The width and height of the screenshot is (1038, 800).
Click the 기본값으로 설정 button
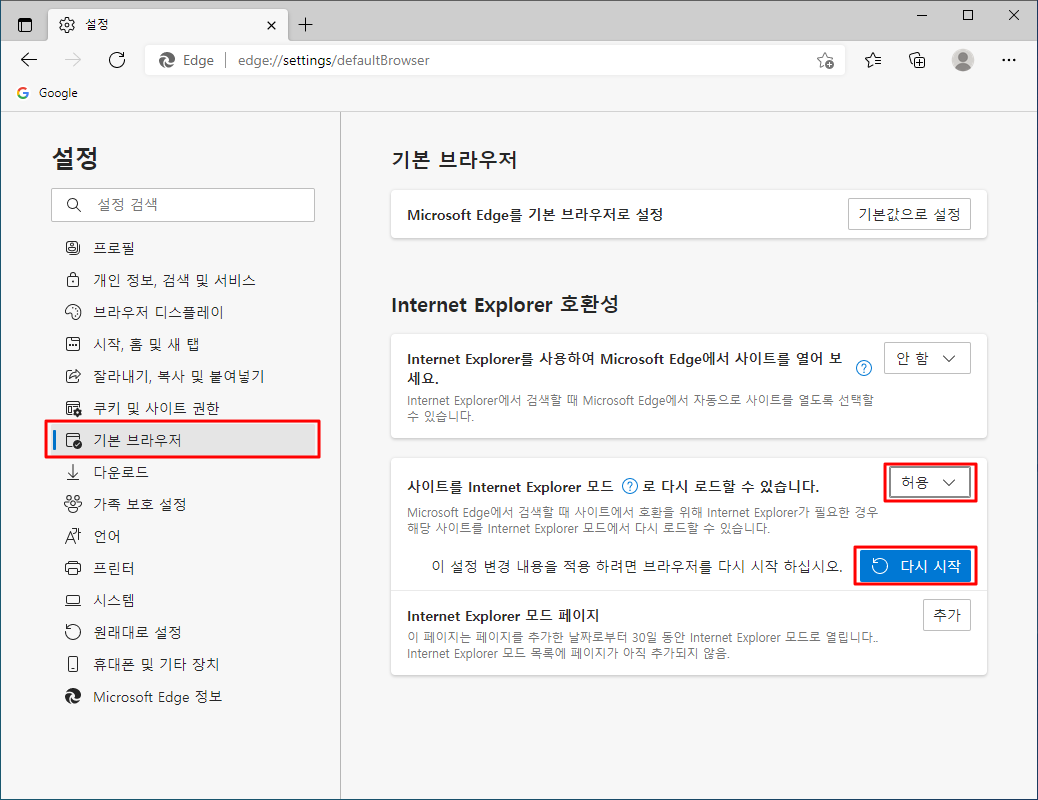point(908,214)
